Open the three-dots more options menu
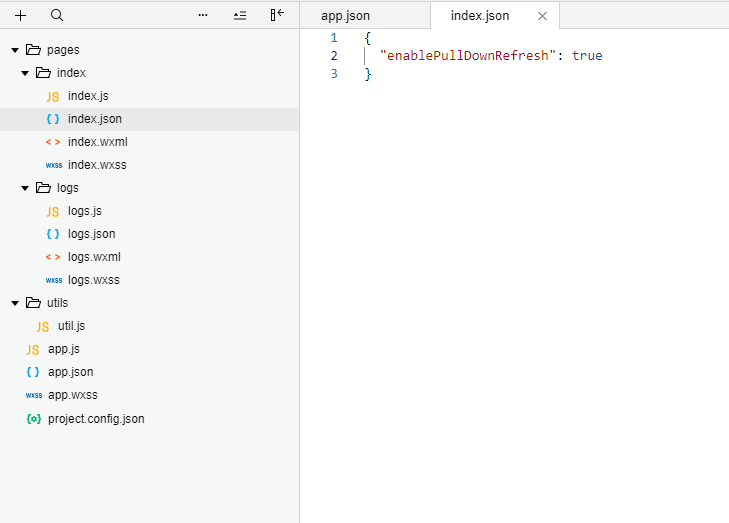This screenshot has height=523, width=729. (x=203, y=16)
